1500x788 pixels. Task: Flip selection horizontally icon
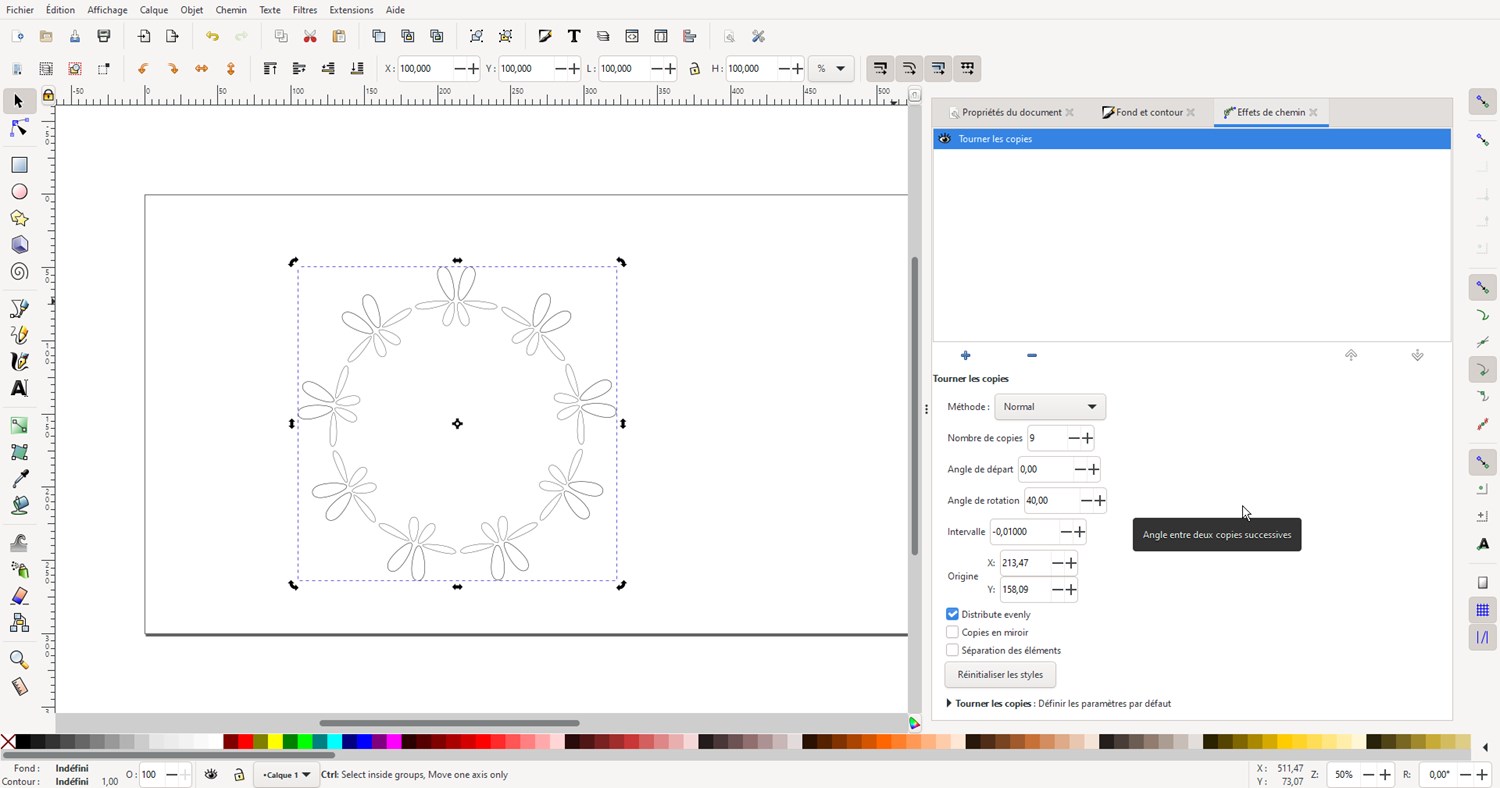[x=201, y=68]
